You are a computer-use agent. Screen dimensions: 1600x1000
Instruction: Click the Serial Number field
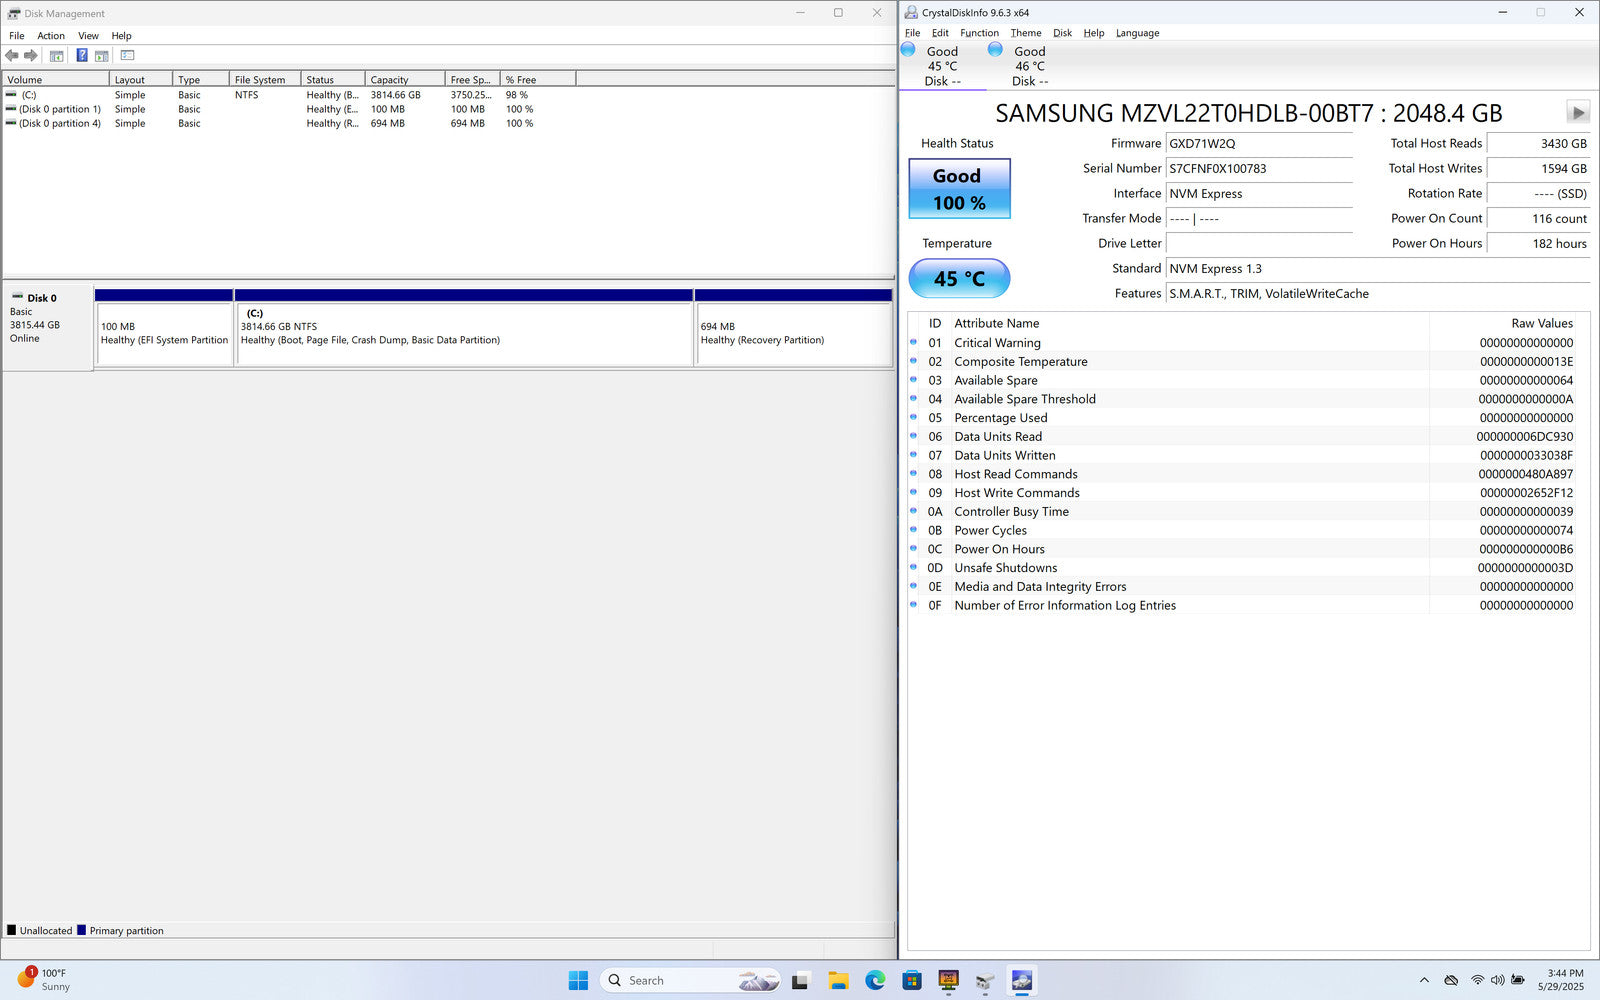pos(1258,169)
